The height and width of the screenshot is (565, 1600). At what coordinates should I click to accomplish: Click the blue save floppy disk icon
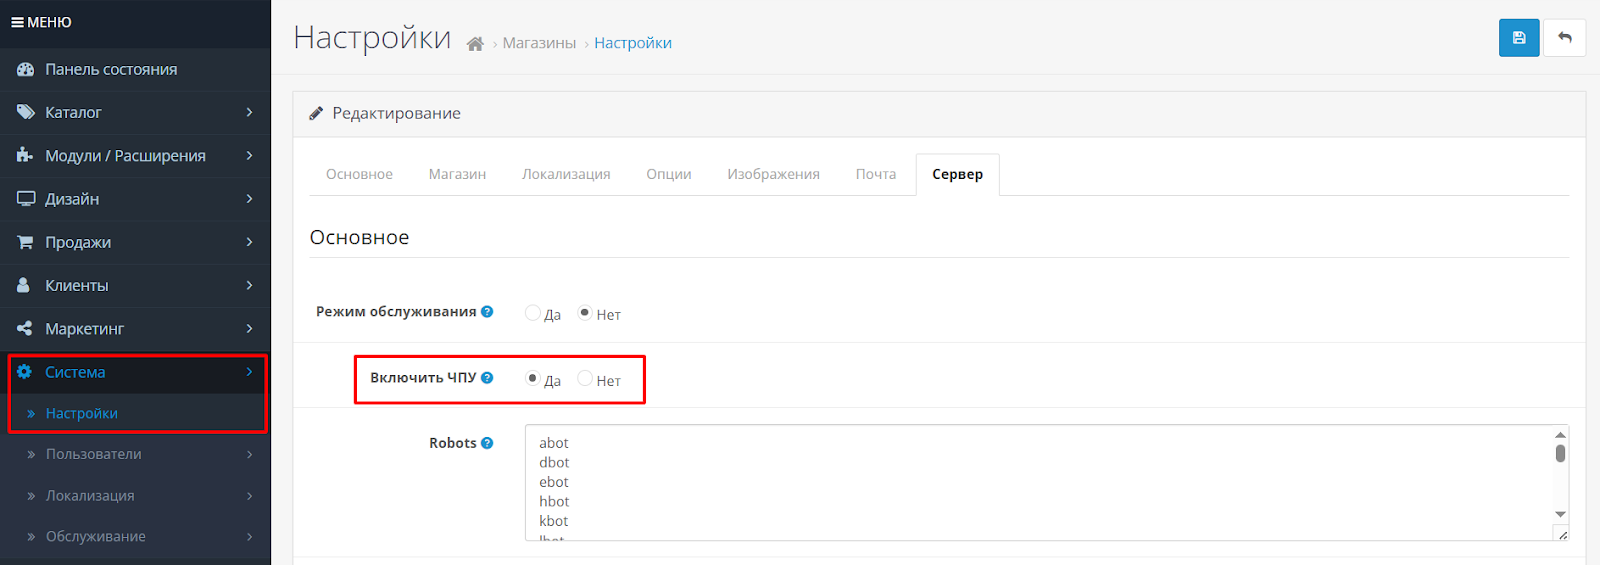pos(1518,38)
